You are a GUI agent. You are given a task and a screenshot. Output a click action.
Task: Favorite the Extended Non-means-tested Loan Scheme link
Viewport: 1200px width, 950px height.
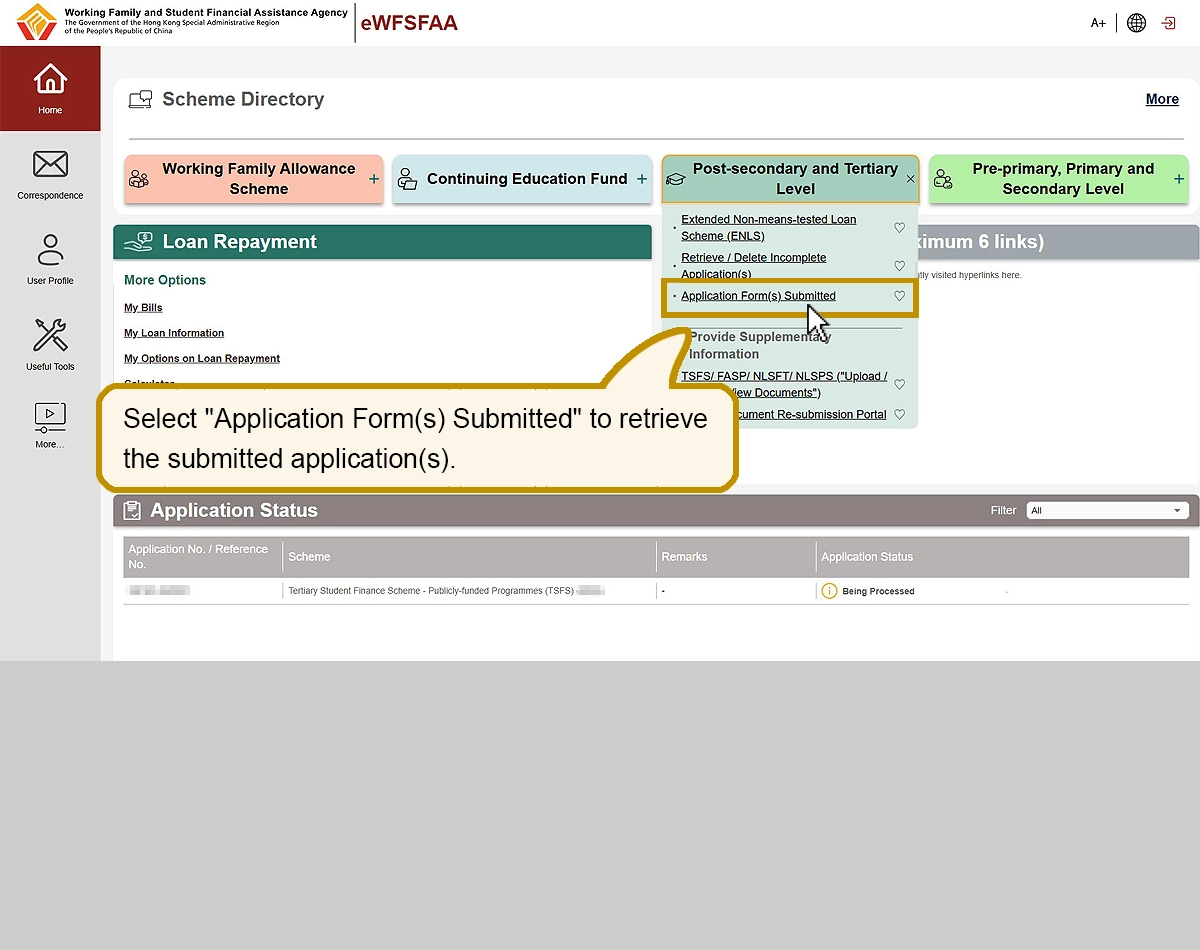tap(899, 228)
